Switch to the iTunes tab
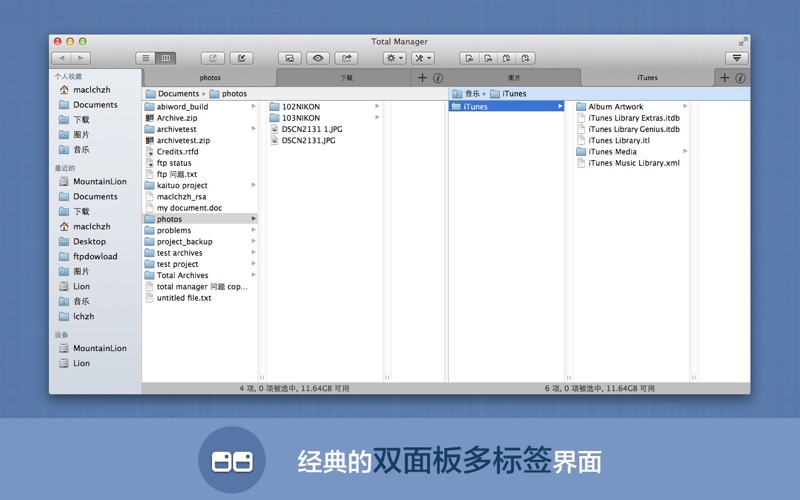Viewport: 800px width, 500px height. pos(647,78)
